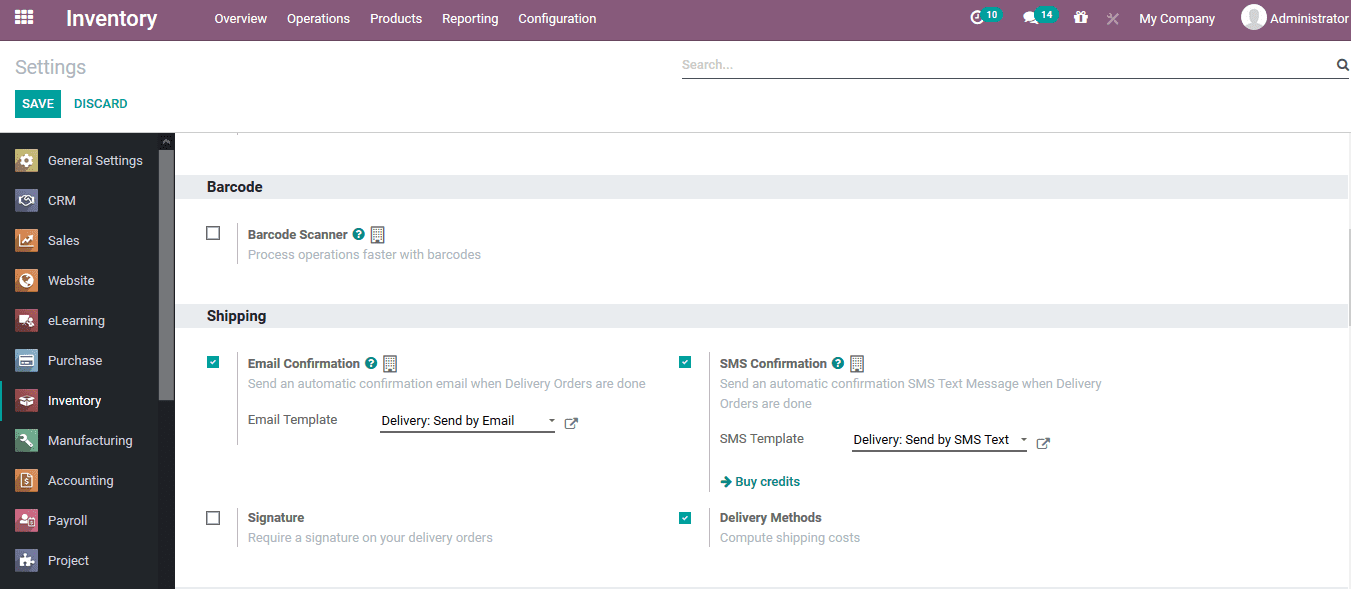
Task: Click inside the Search field
Action: point(1000,64)
